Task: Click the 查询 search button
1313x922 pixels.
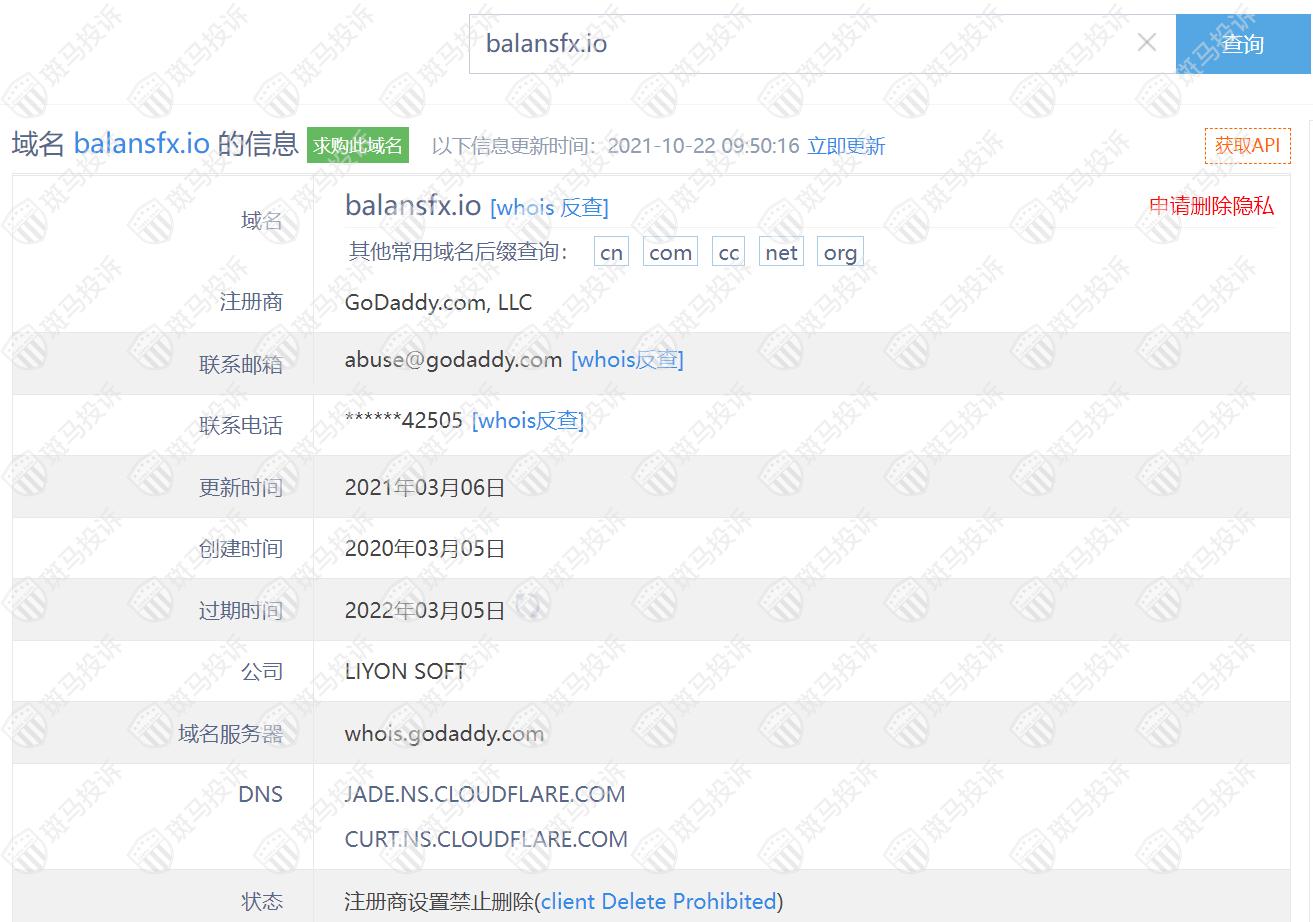Action: (x=1242, y=44)
